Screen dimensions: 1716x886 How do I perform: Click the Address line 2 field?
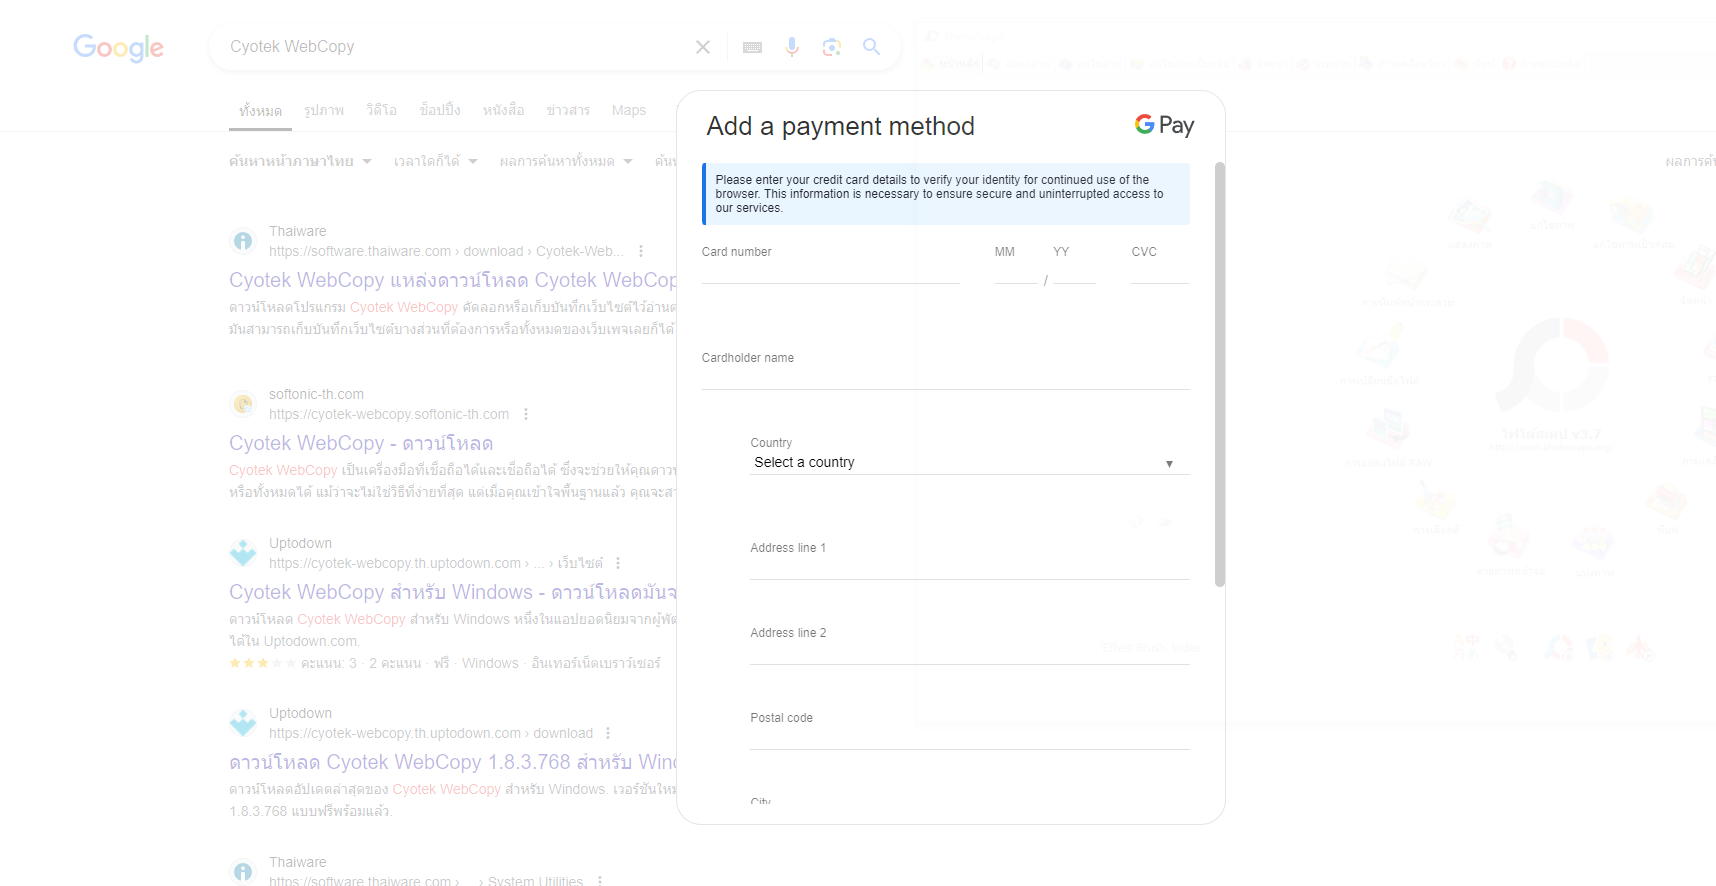pyautogui.click(x=969, y=653)
